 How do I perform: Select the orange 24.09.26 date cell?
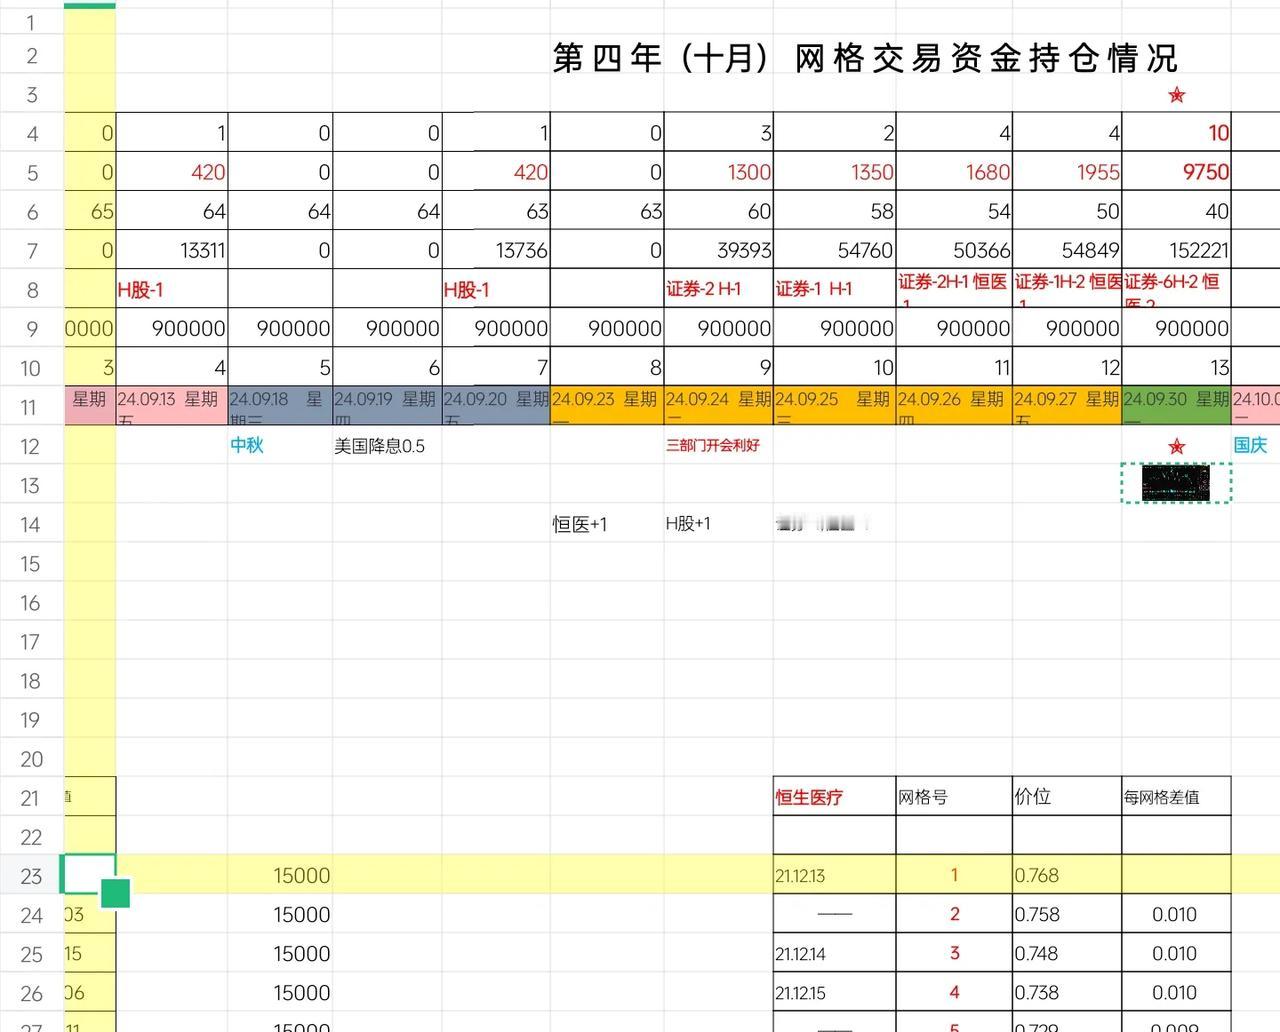(954, 406)
